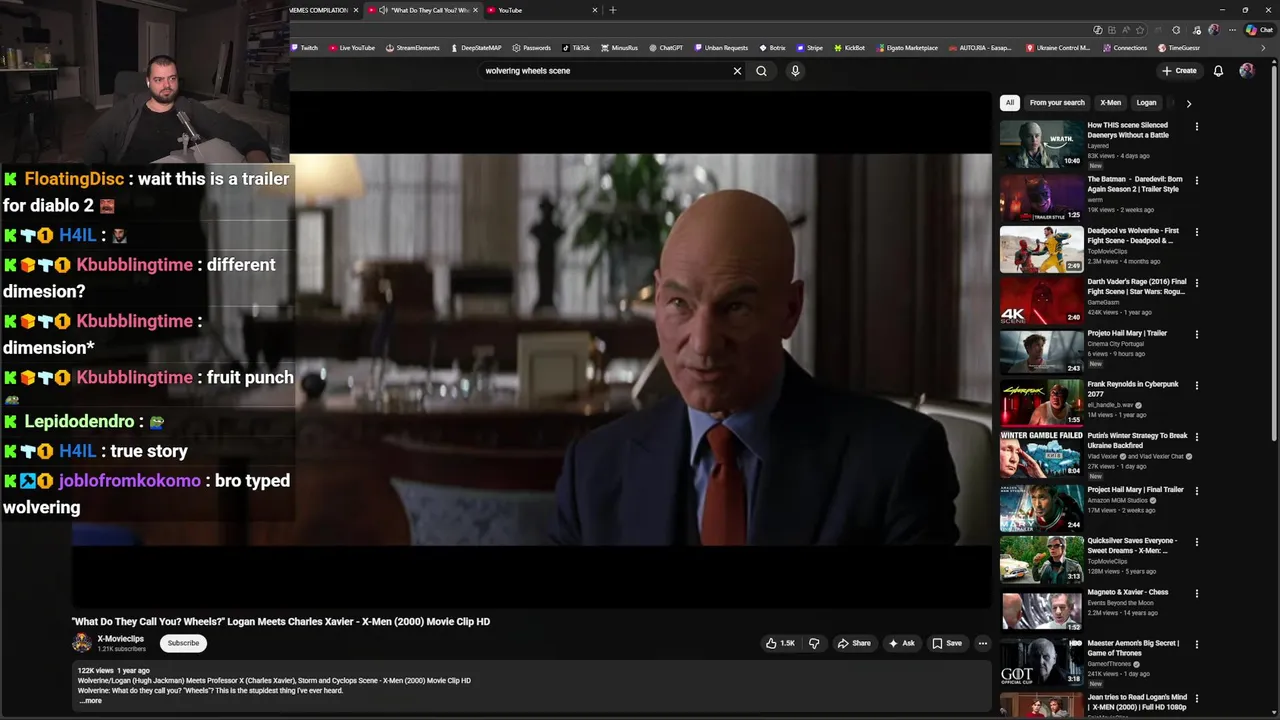Open the Elgato Marketplace bookmark
Image resolution: width=1280 pixels, height=720 pixels.
point(907,48)
